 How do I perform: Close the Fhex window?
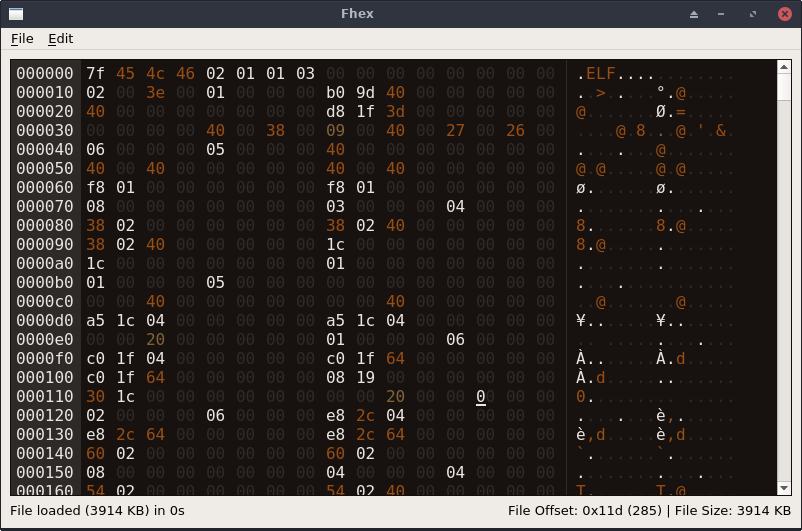[x=785, y=14]
